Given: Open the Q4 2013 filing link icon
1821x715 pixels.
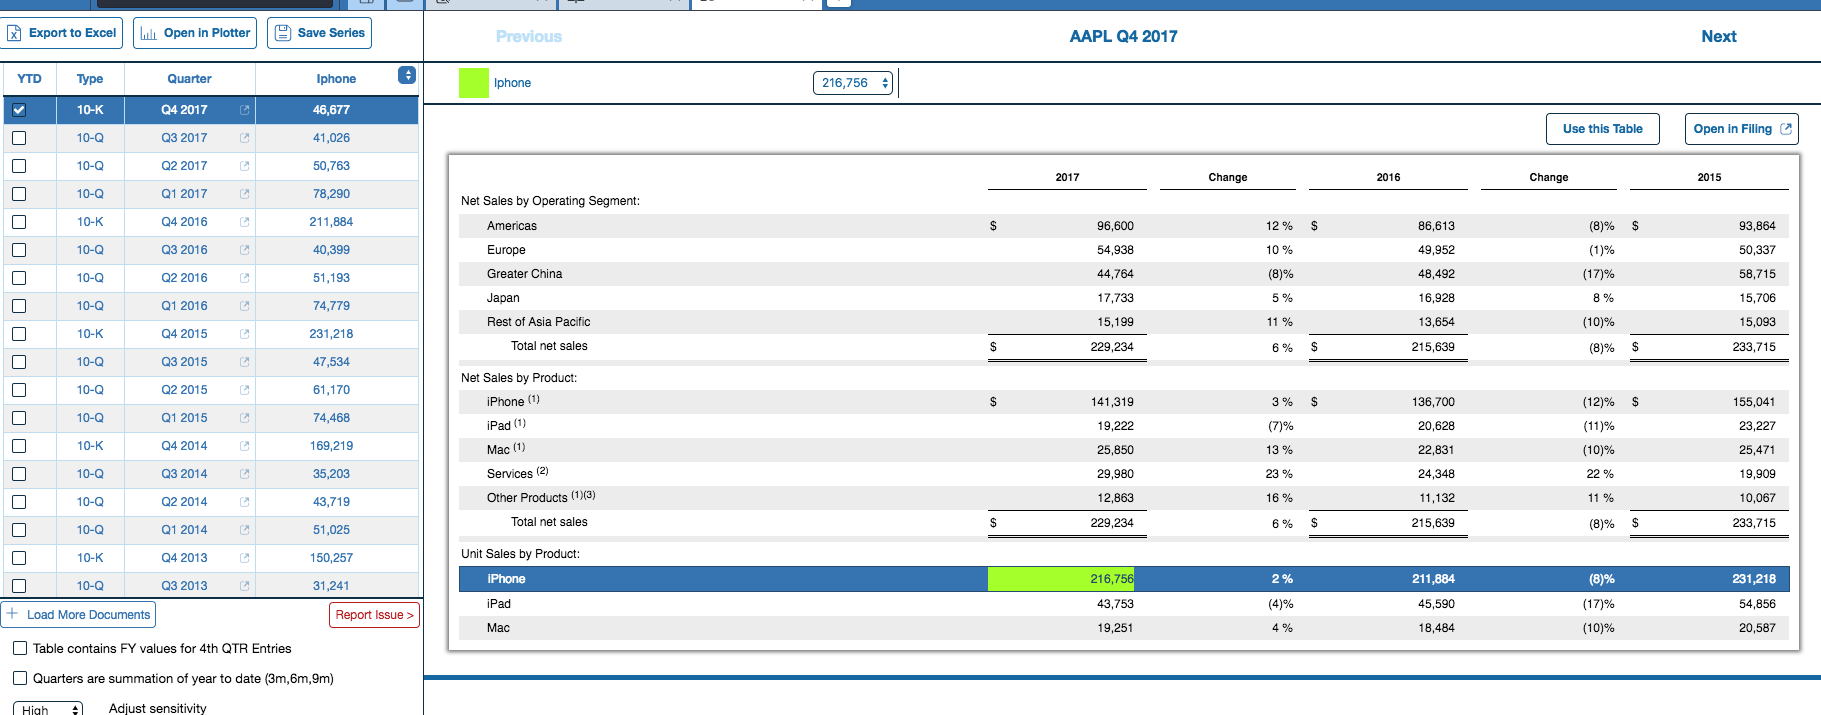Looking at the screenshot, I should (x=244, y=558).
